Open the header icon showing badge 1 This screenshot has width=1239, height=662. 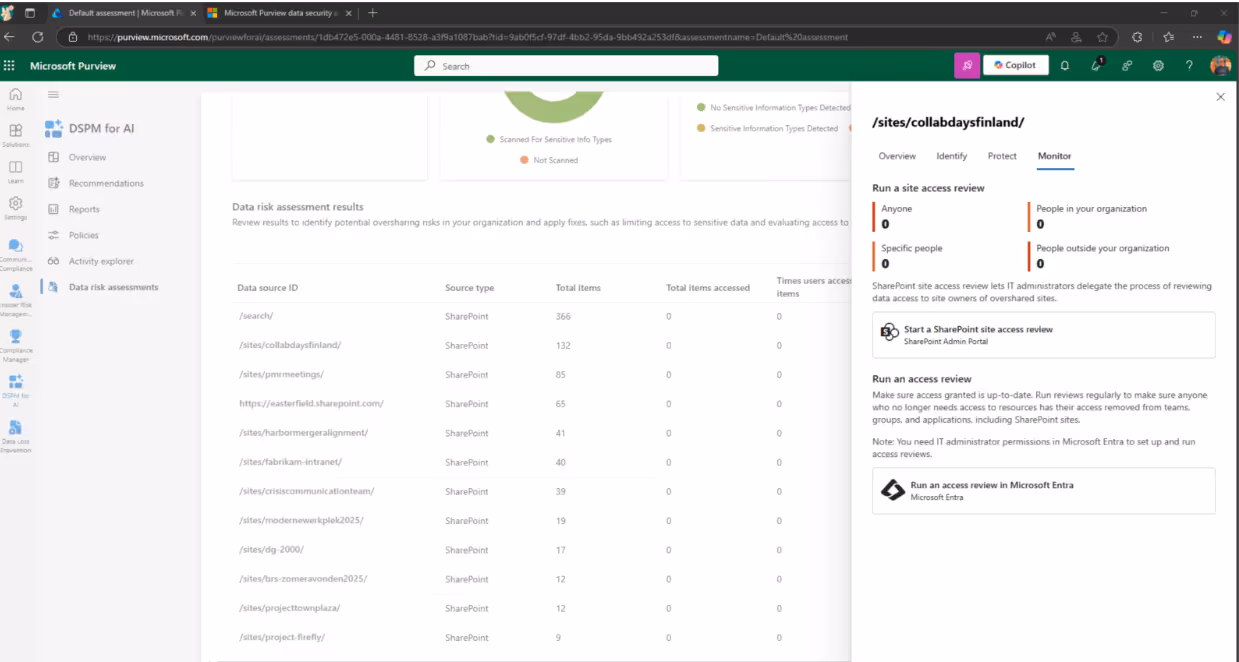point(1096,65)
